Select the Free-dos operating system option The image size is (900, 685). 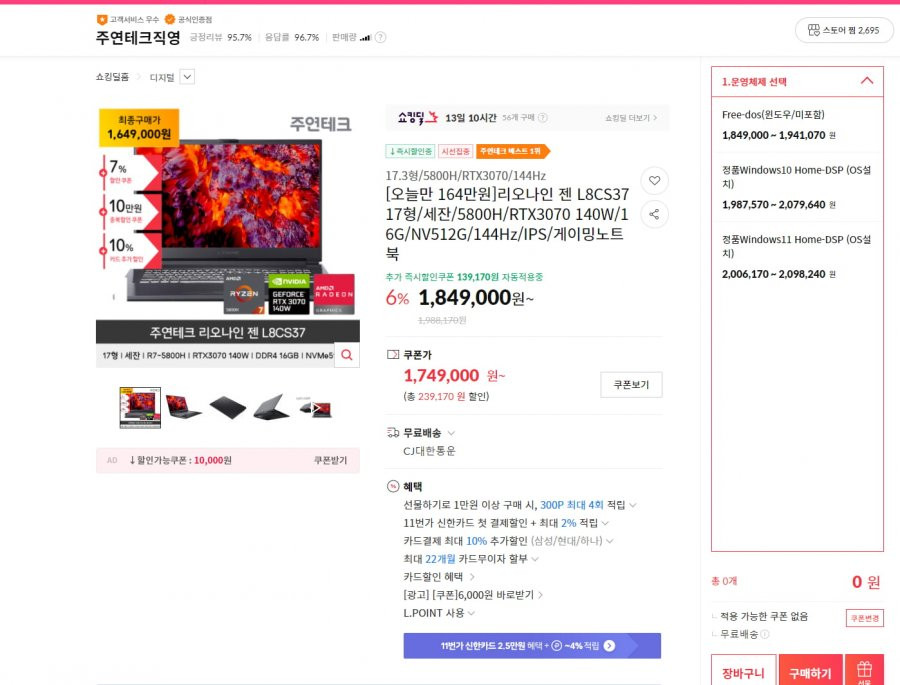tap(797, 125)
